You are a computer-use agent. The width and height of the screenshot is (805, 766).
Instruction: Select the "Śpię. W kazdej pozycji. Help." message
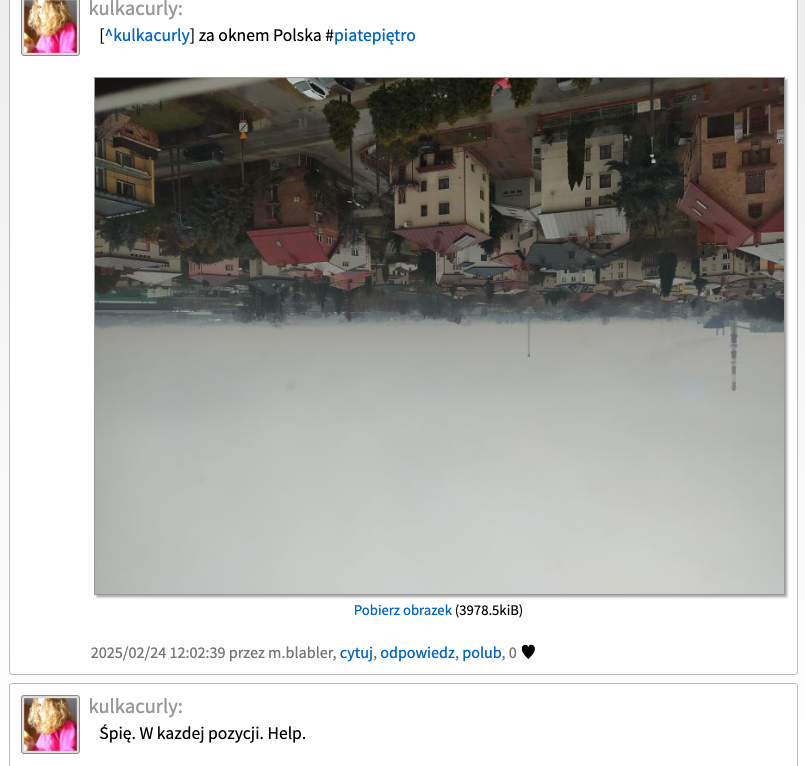[x=202, y=733]
